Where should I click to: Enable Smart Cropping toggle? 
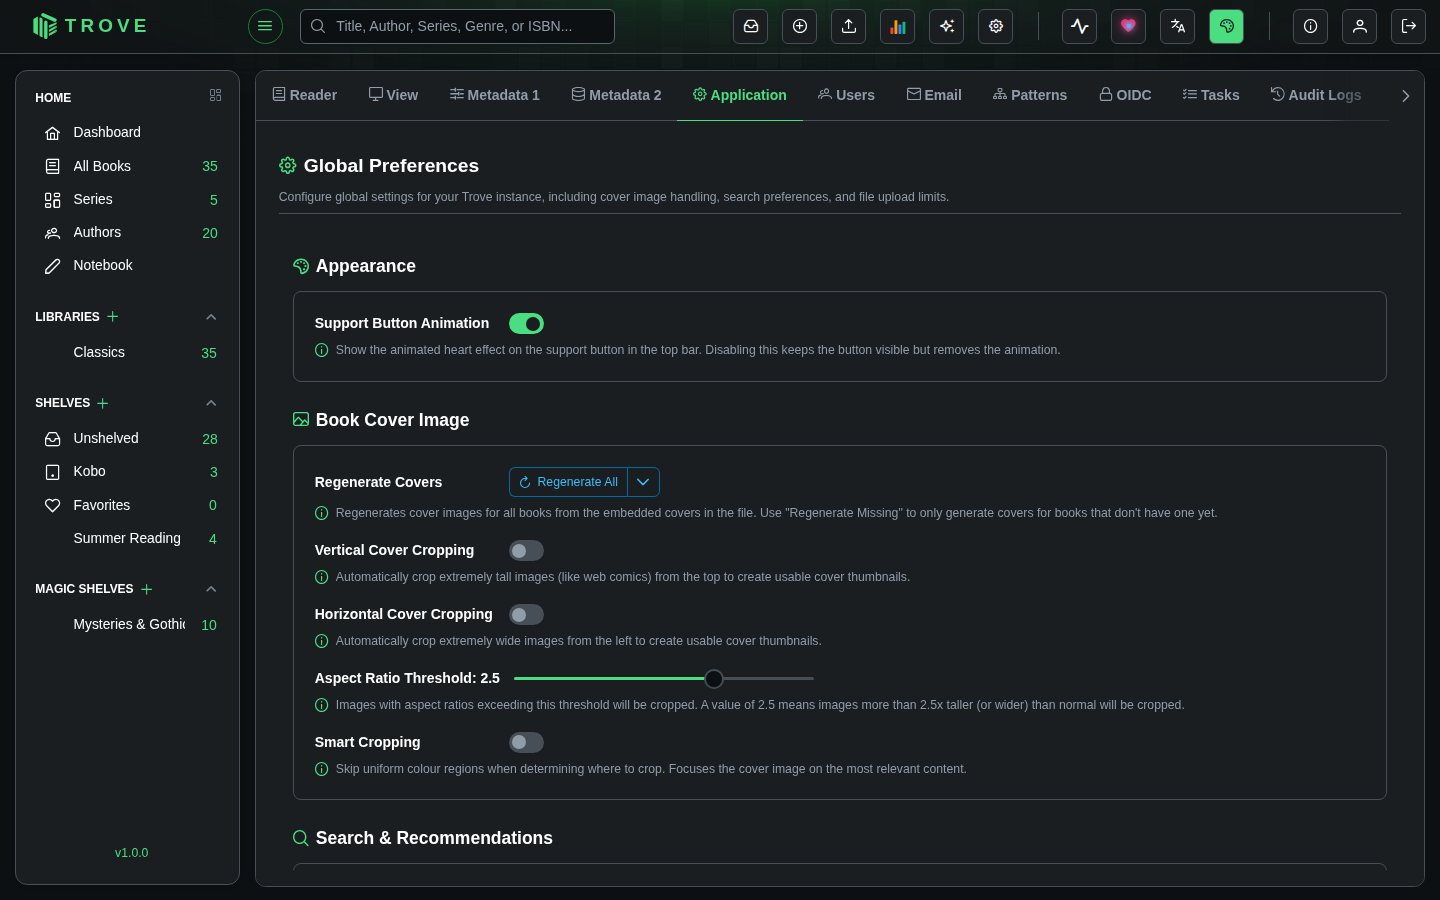coord(526,742)
